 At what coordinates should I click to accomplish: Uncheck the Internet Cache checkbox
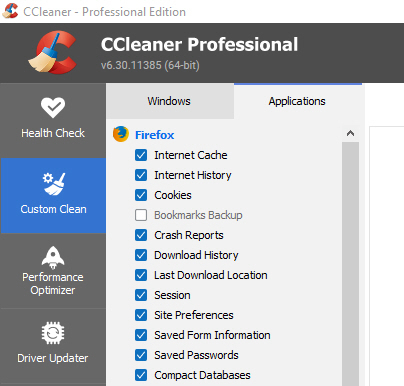pos(141,155)
